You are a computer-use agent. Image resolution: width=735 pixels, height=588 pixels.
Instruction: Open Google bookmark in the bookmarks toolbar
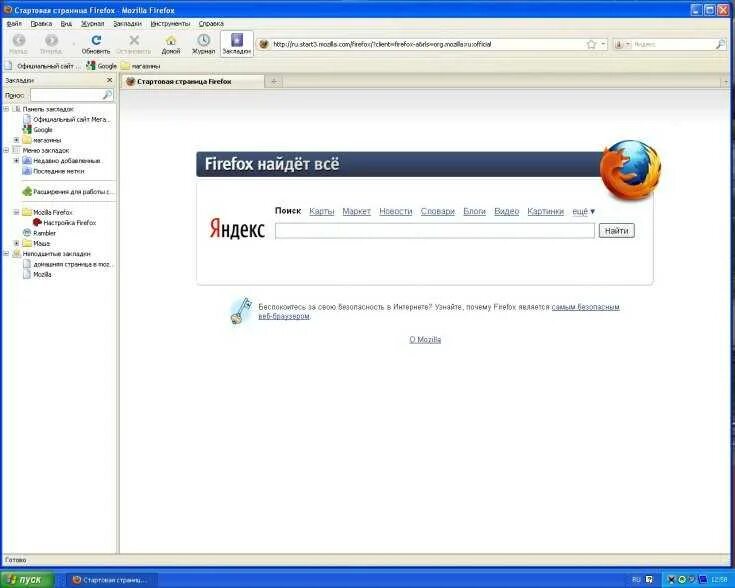(x=102, y=66)
